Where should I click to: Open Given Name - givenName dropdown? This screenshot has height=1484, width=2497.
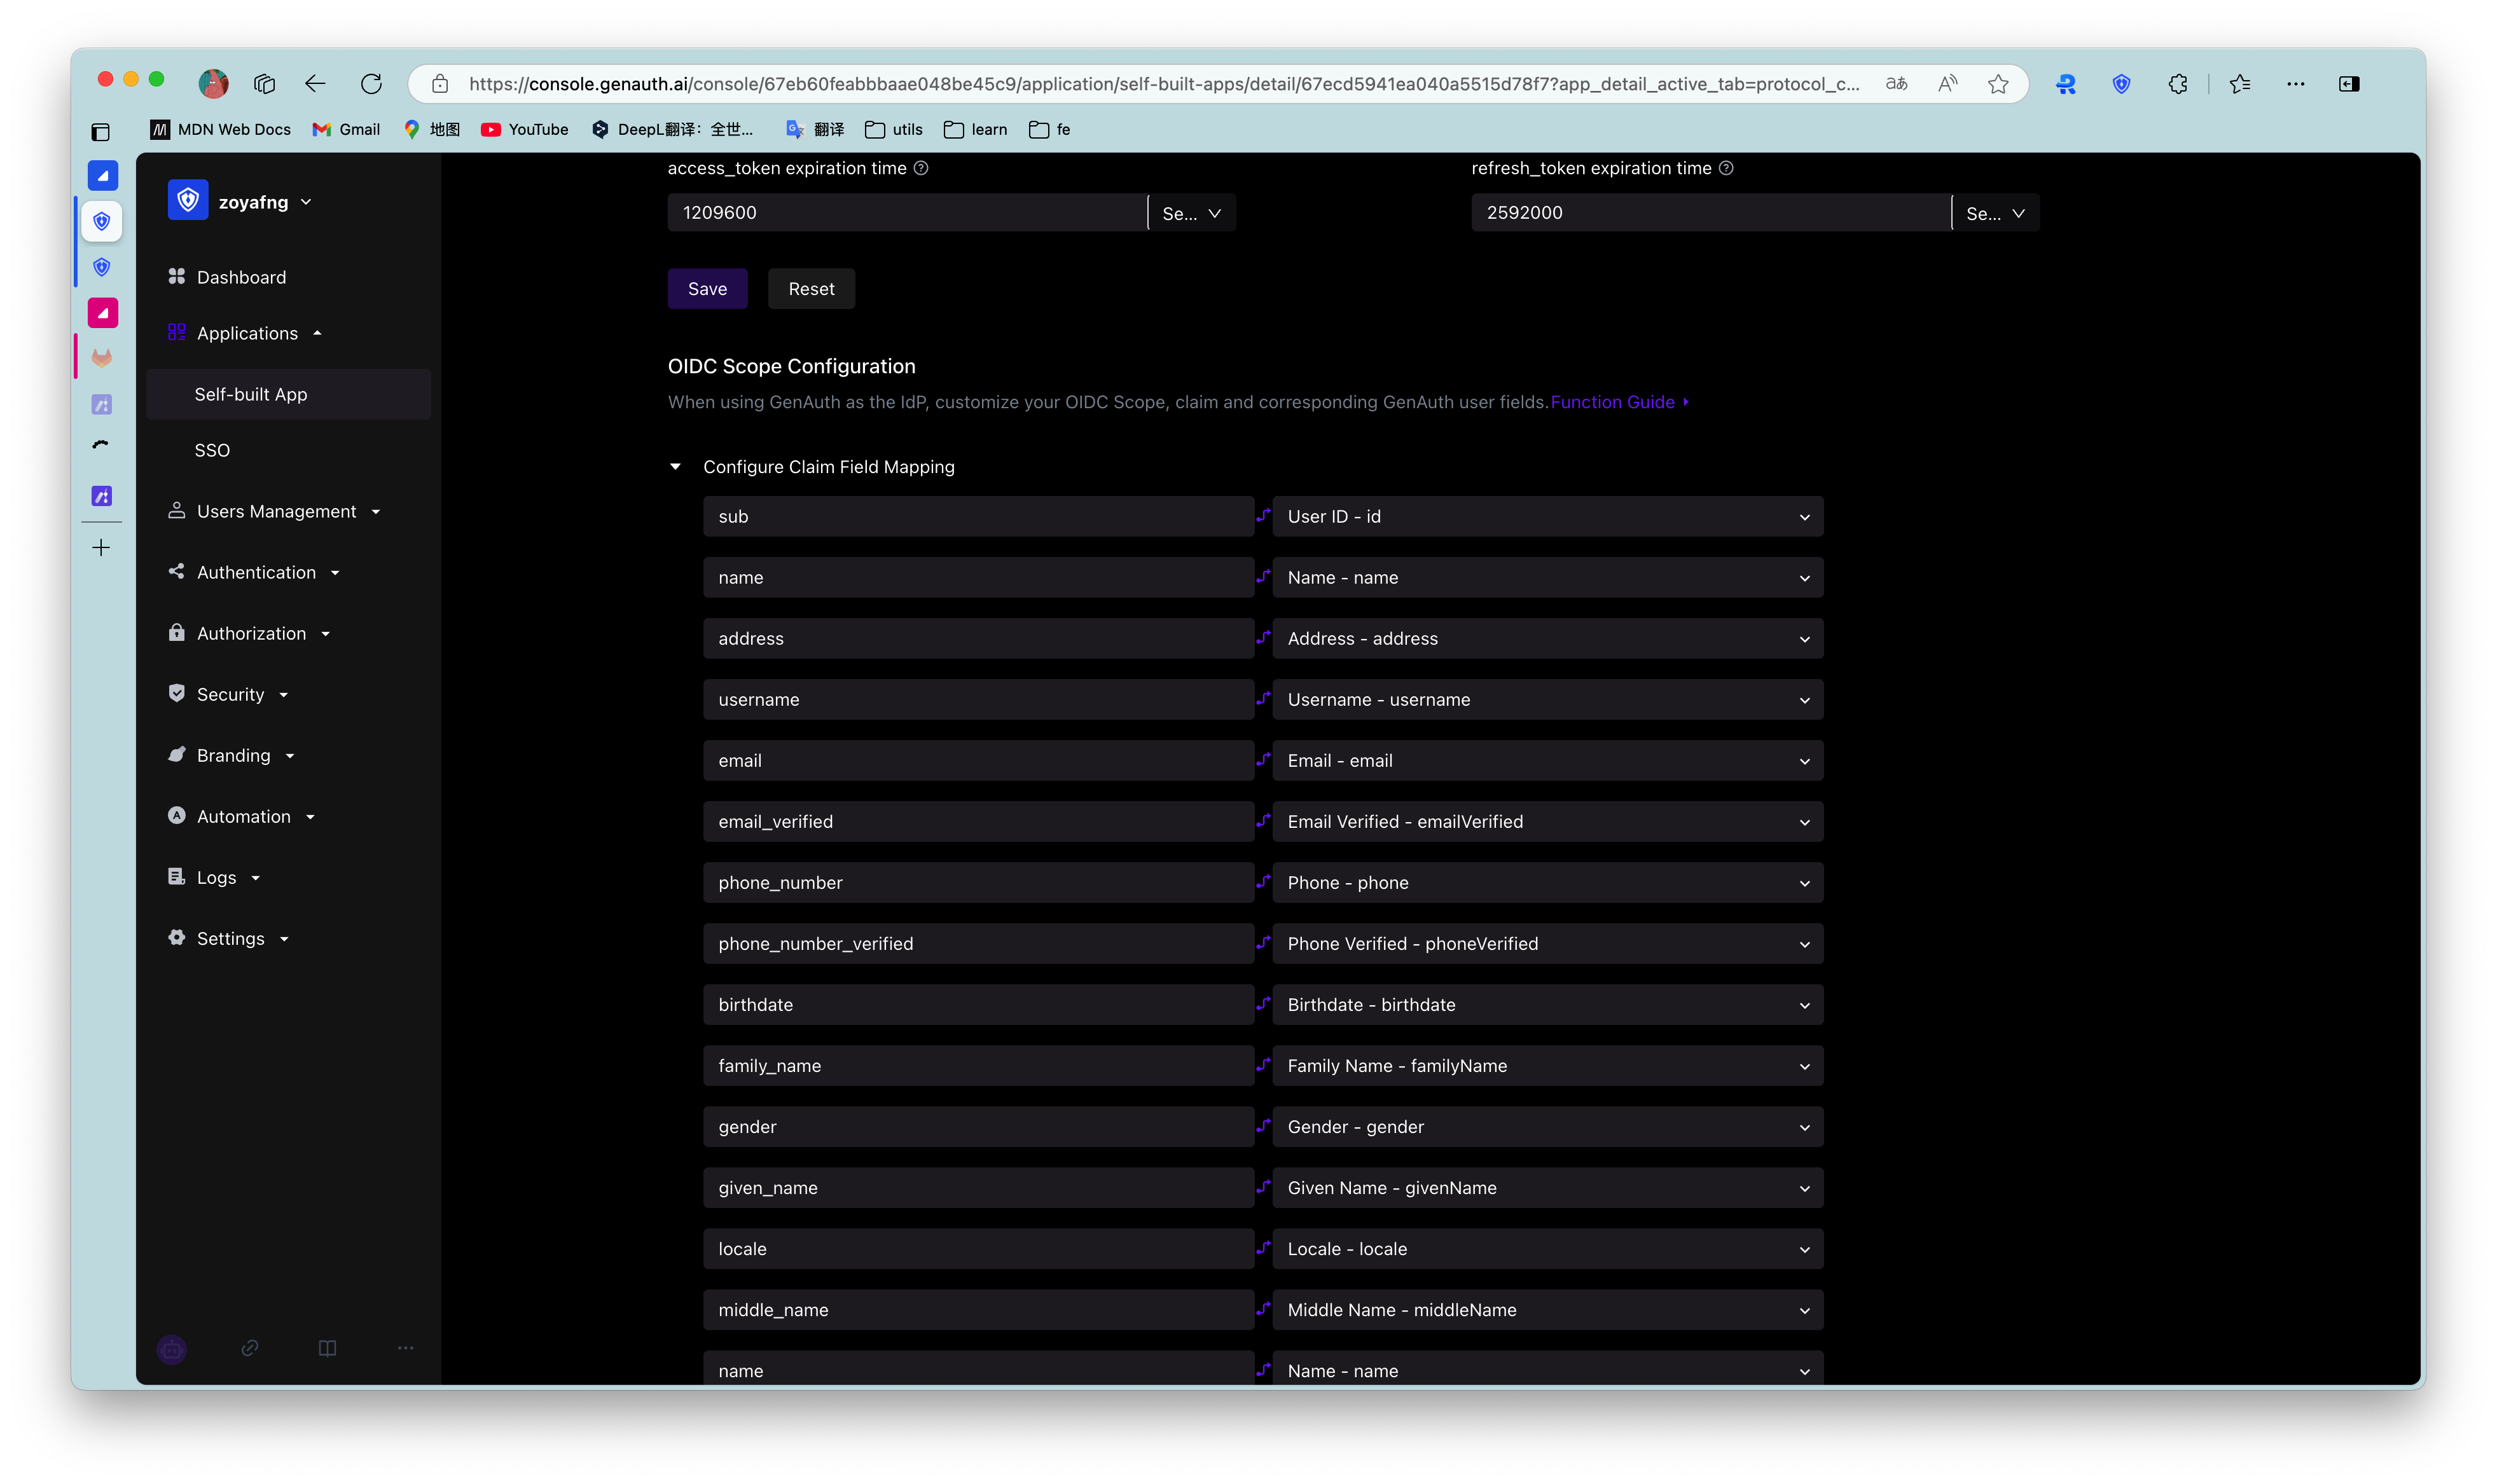coord(1547,1188)
